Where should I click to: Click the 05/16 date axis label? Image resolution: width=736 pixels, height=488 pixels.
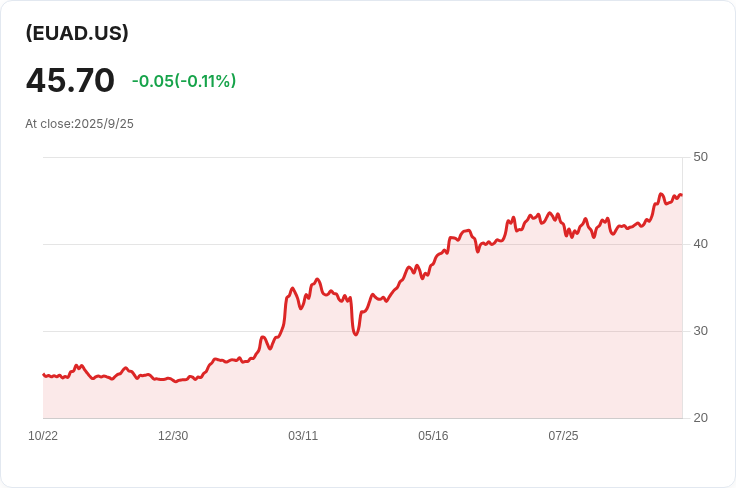pos(433,436)
